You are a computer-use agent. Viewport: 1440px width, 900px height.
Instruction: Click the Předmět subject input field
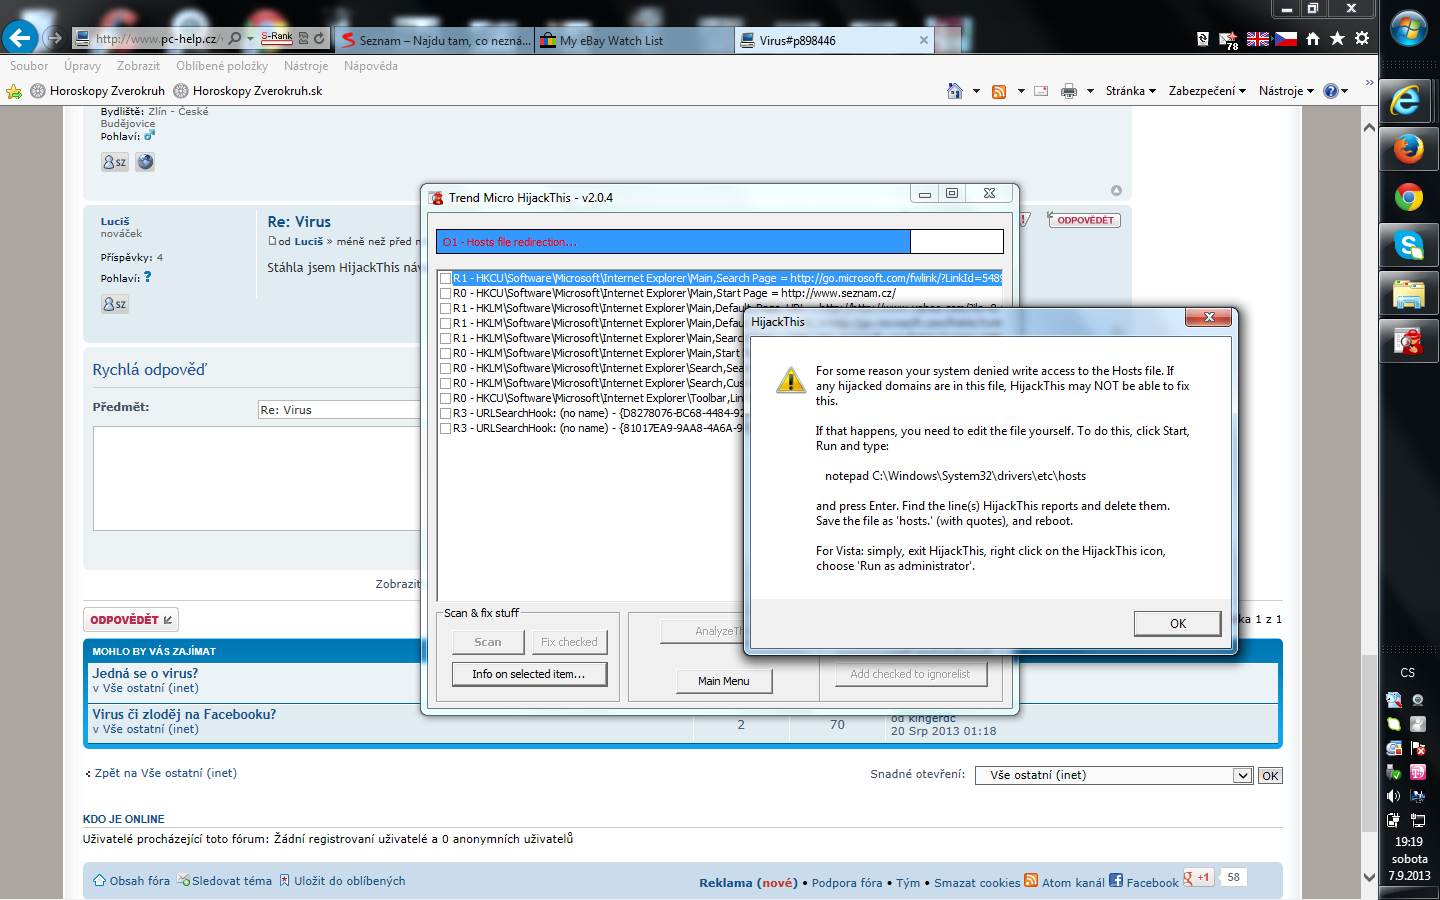tap(340, 410)
